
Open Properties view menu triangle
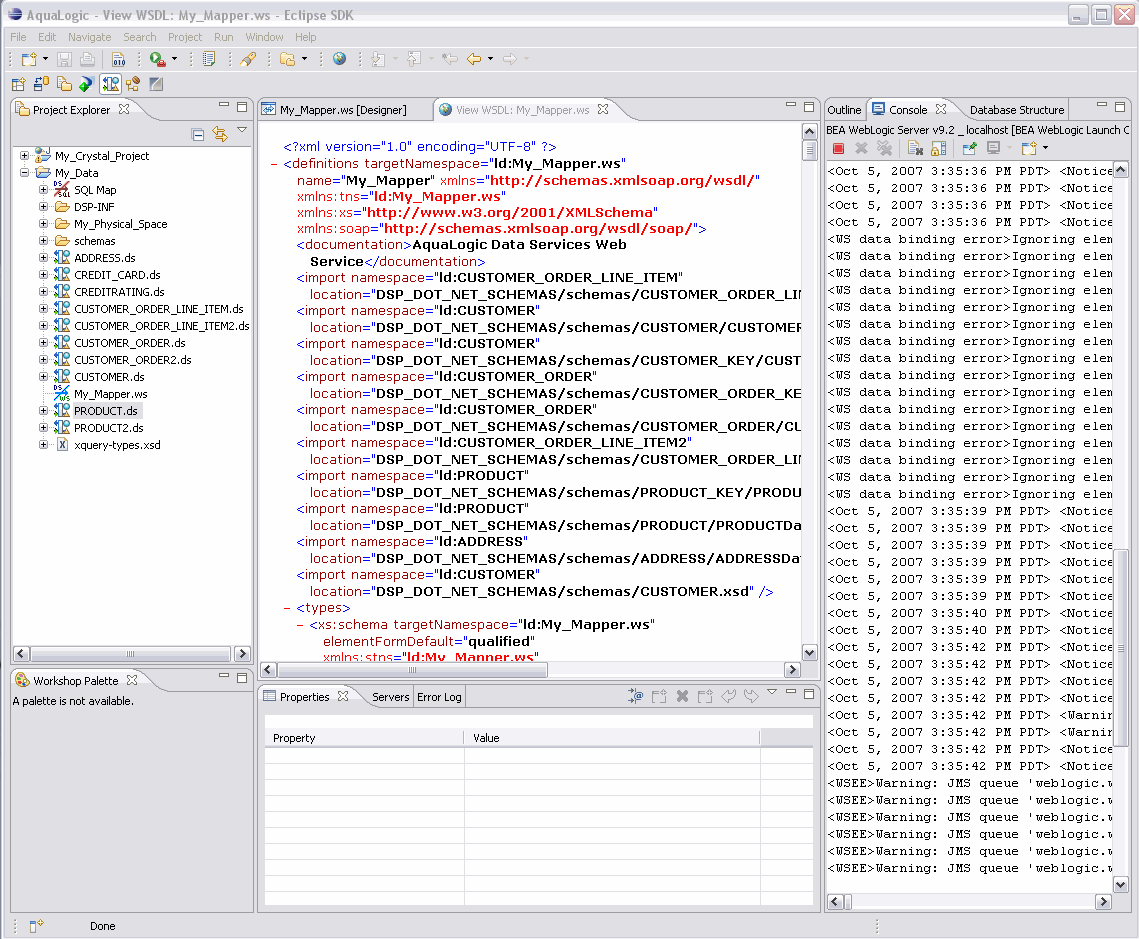click(x=772, y=693)
